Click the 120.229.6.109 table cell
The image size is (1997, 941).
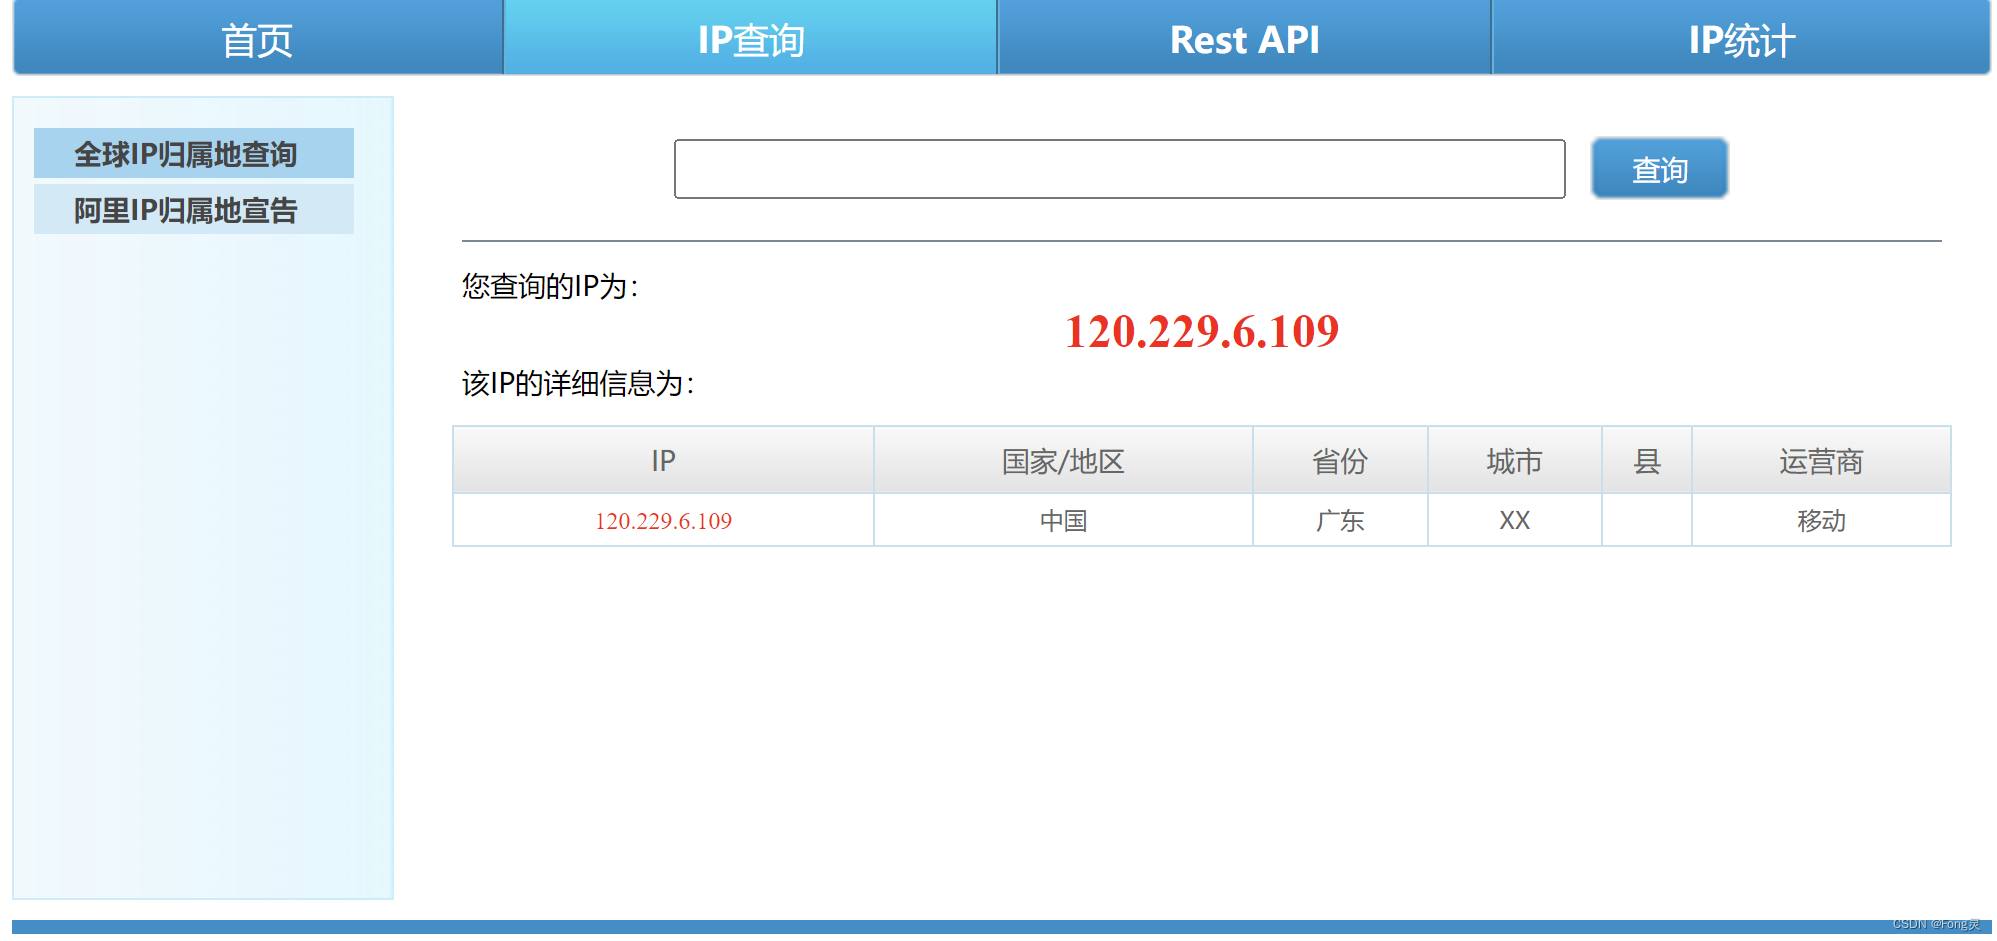663,520
